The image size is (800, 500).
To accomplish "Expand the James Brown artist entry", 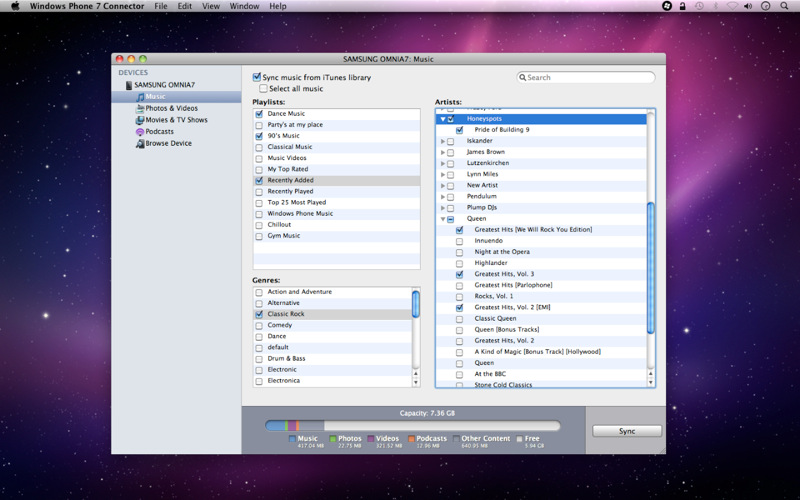I will 443,152.
